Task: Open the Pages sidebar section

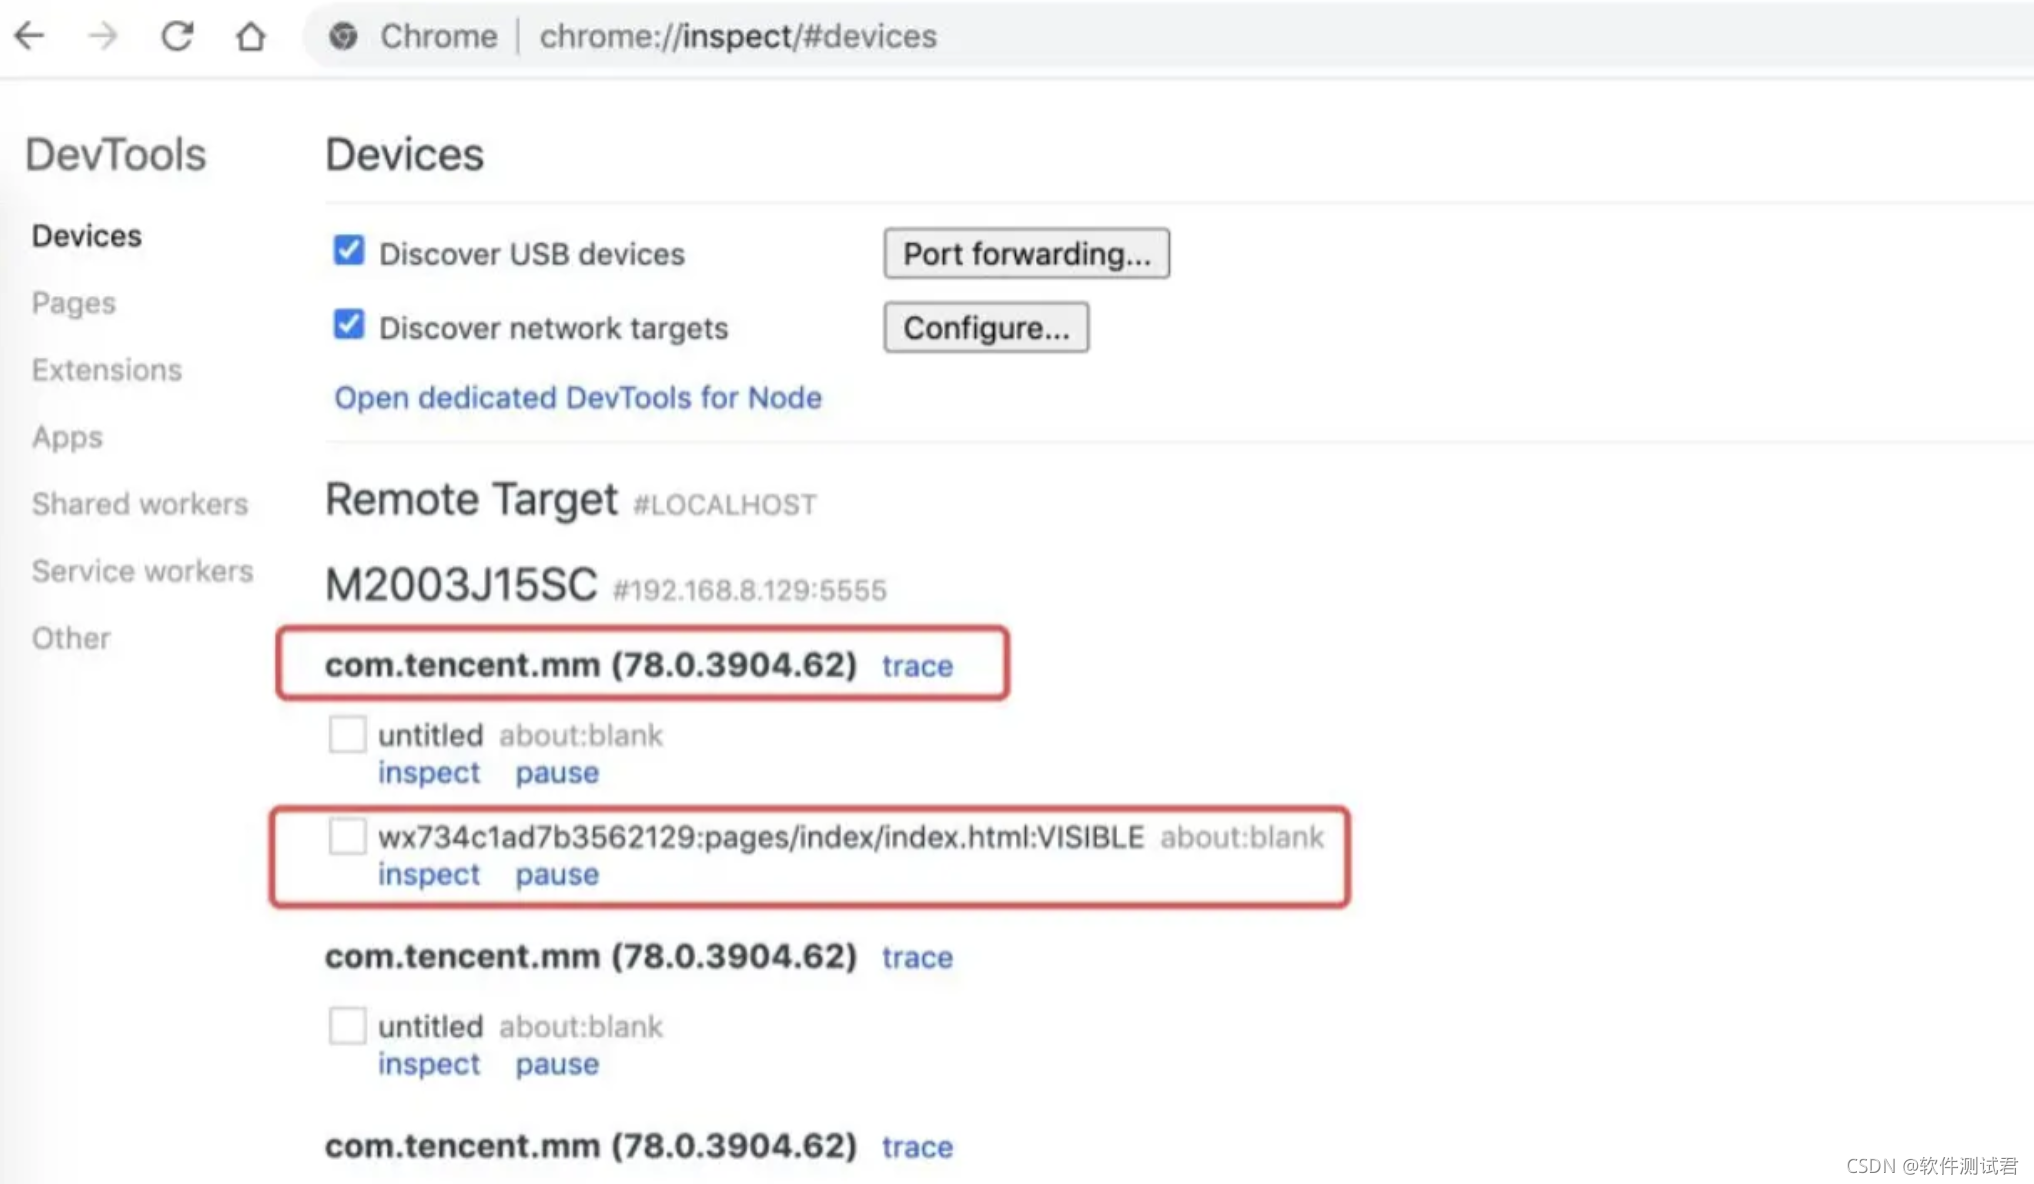Action: [73, 303]
